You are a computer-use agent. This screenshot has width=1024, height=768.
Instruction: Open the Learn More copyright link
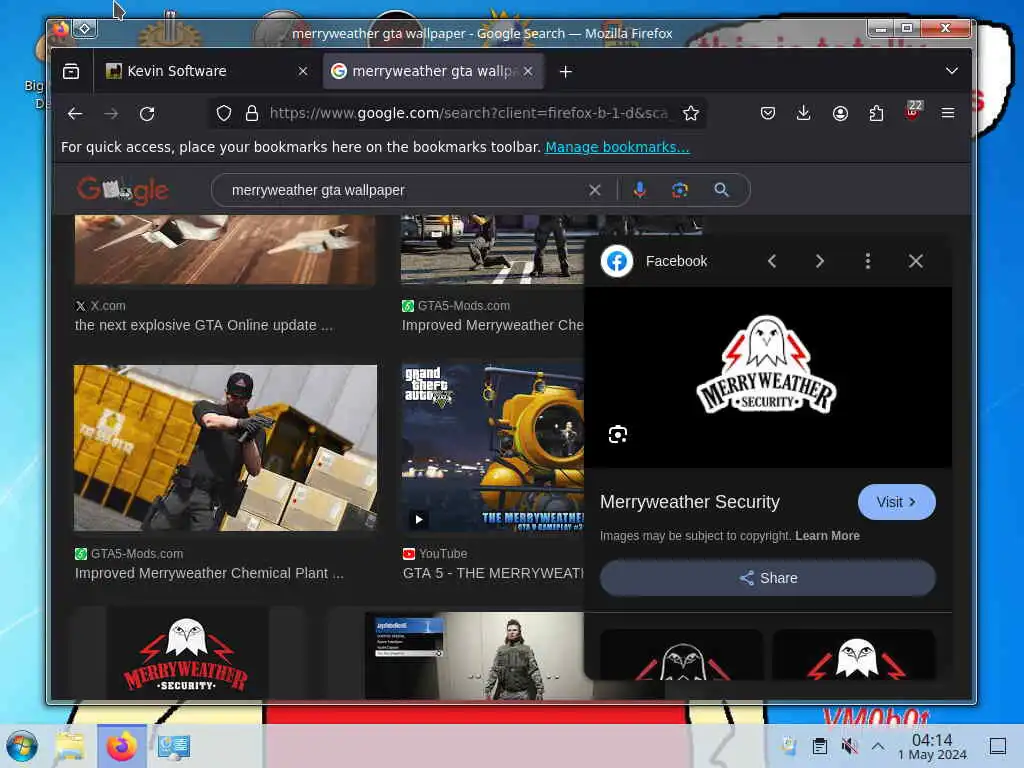pyautogui.click(x=827, y=536)
